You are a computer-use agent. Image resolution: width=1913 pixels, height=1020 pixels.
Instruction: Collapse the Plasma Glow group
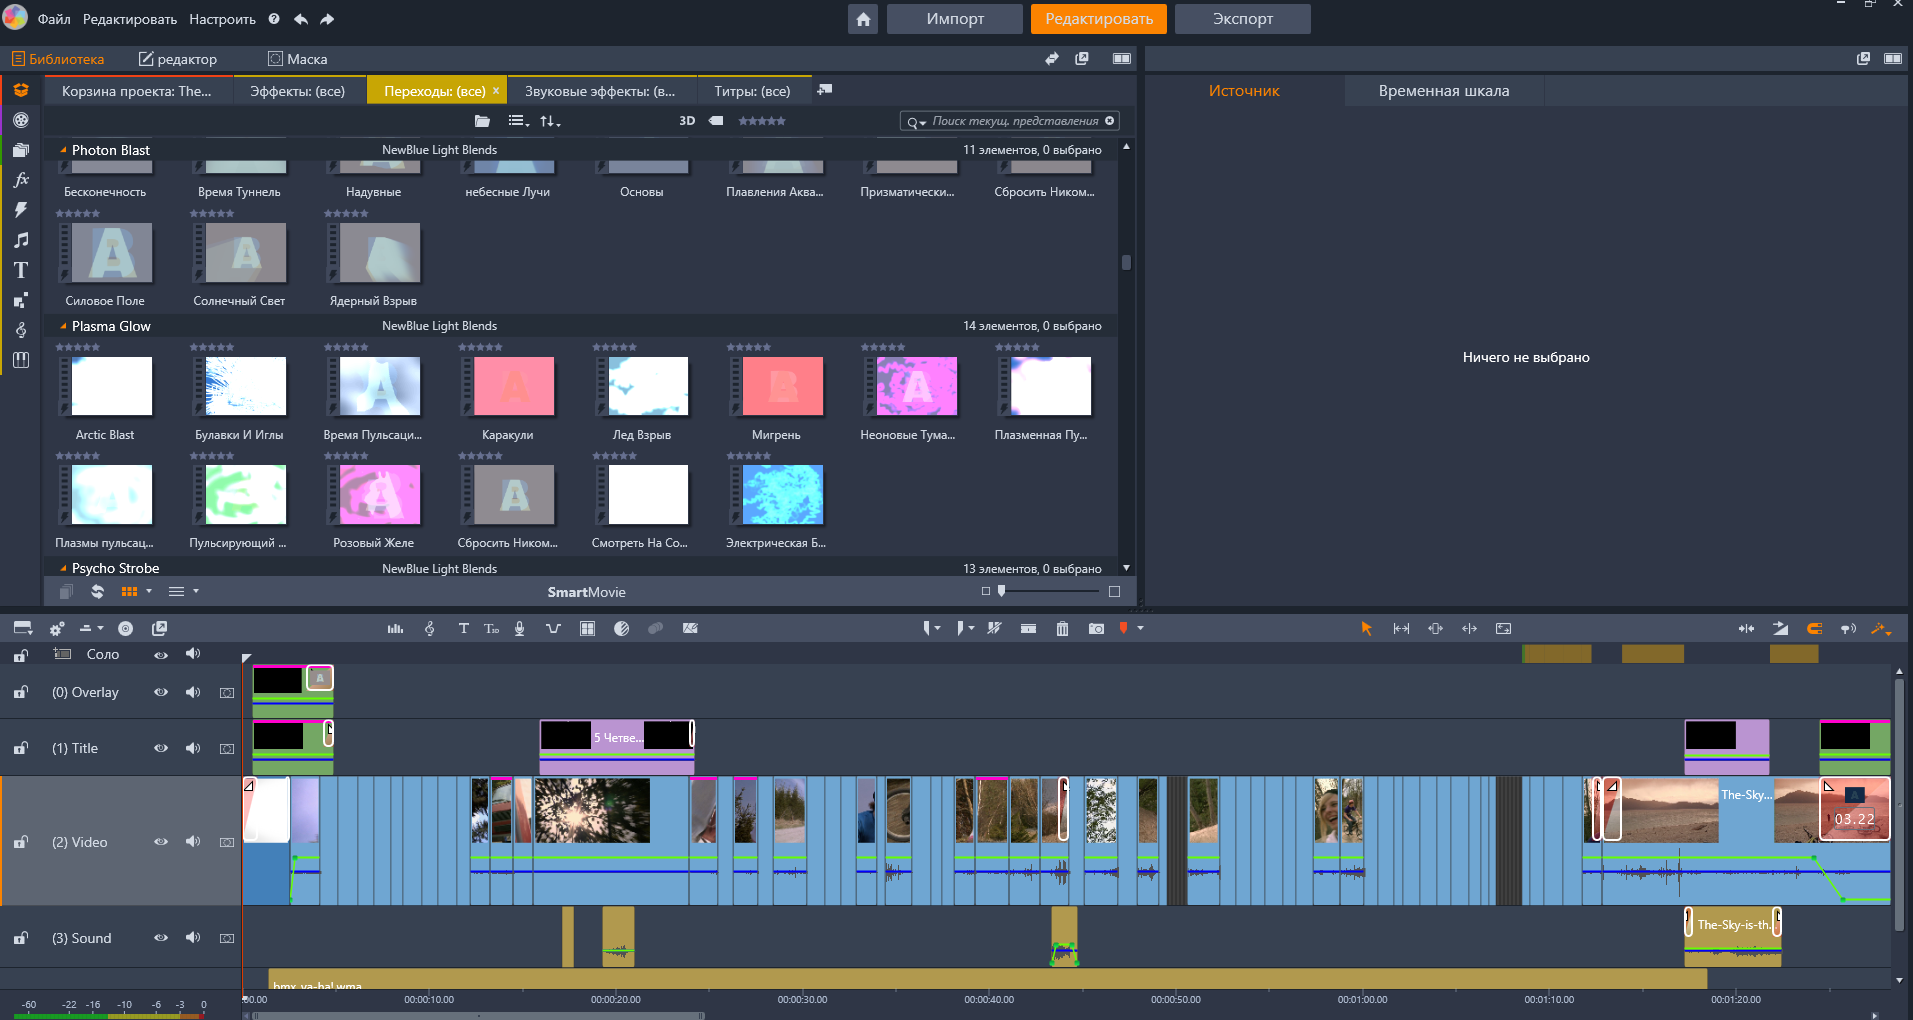(63, 327)
